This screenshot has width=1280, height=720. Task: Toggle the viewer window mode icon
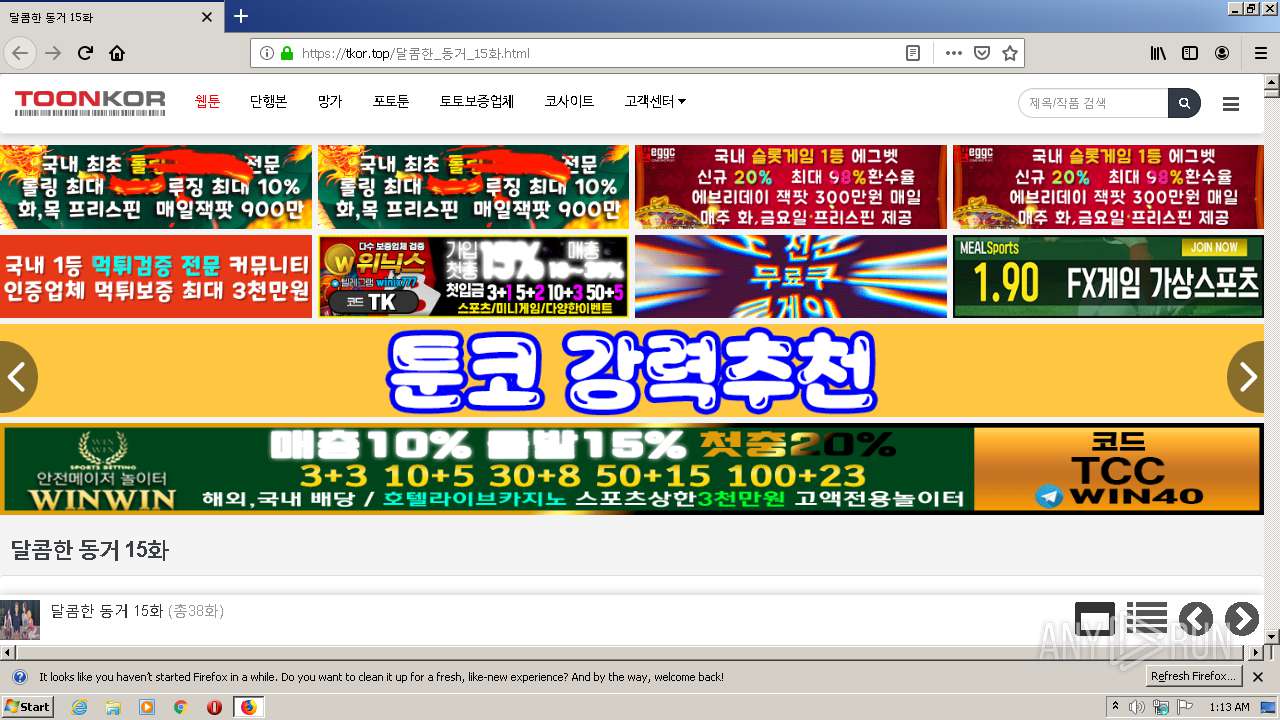[x=1095, y=619]
